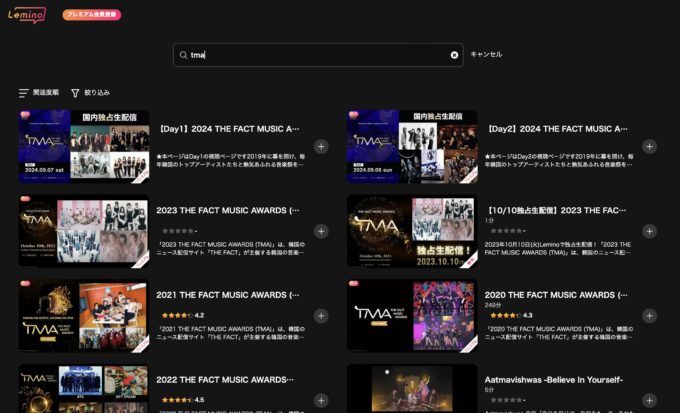Add Aatmavishwas -Believe In Yourself- to list
This screenshot has width=680, height=413.
649,400
